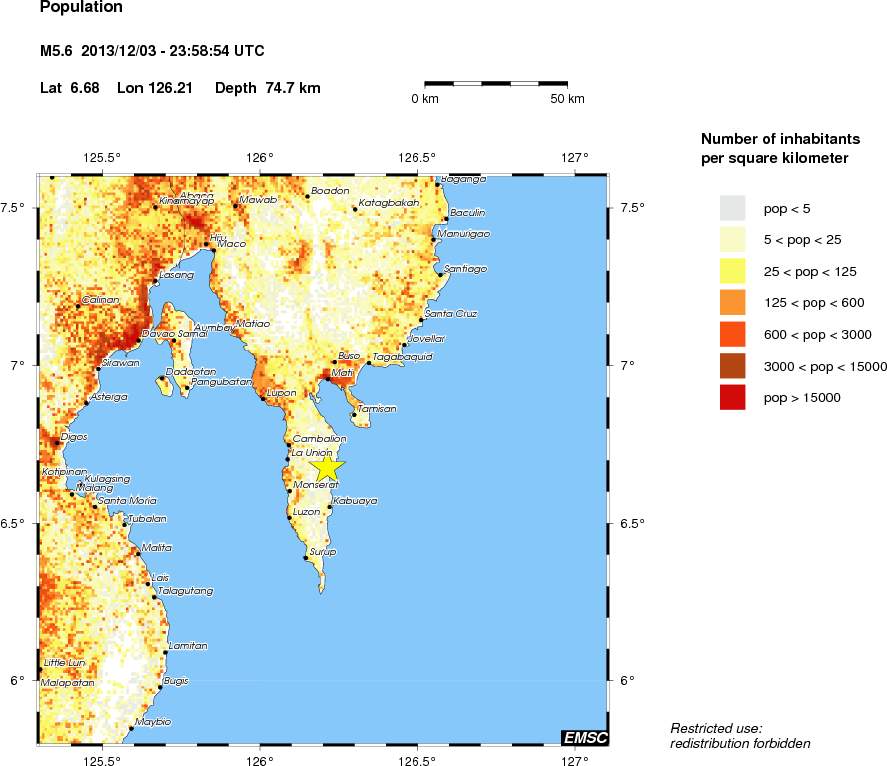The width and height of the screenshot is (887, 766).
Task: Click the 'Kulagsing' town label
Action: coord(107,479)
